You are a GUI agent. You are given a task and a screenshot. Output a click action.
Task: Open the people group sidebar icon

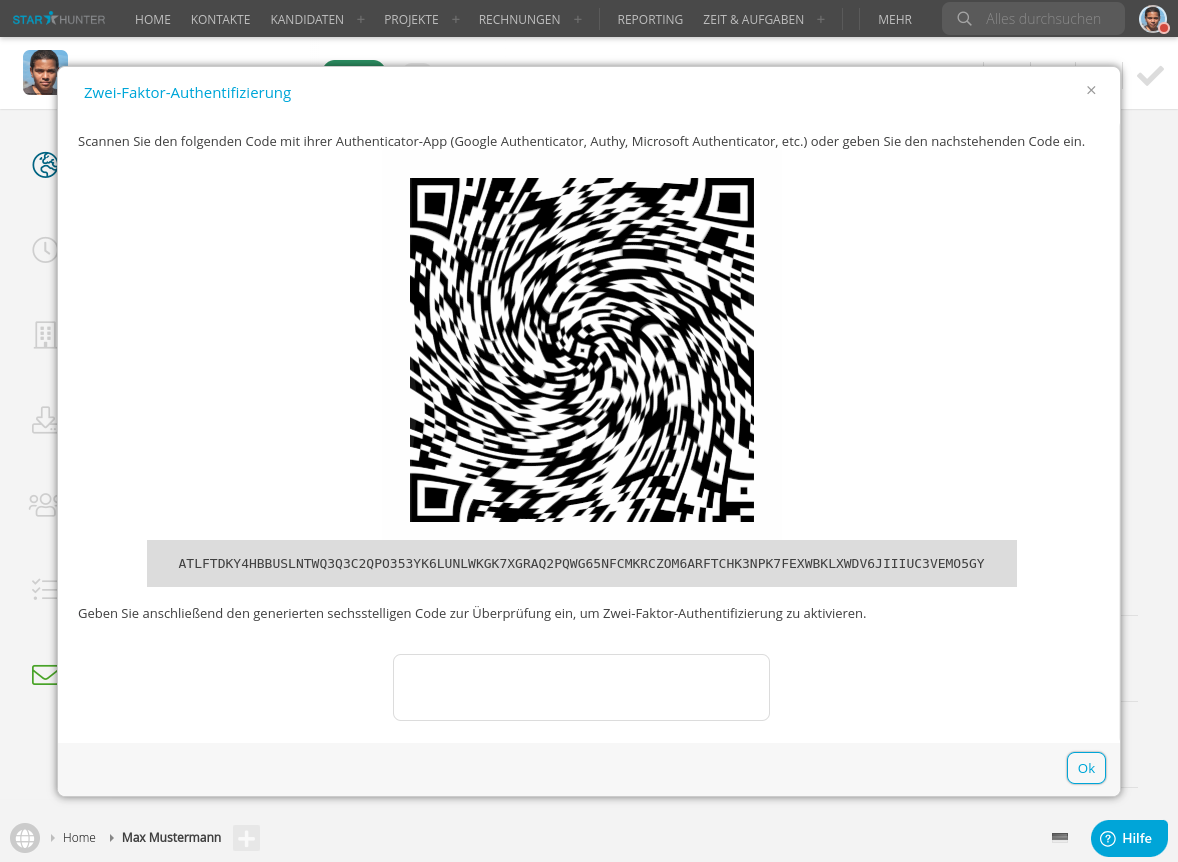click(44, 504)
